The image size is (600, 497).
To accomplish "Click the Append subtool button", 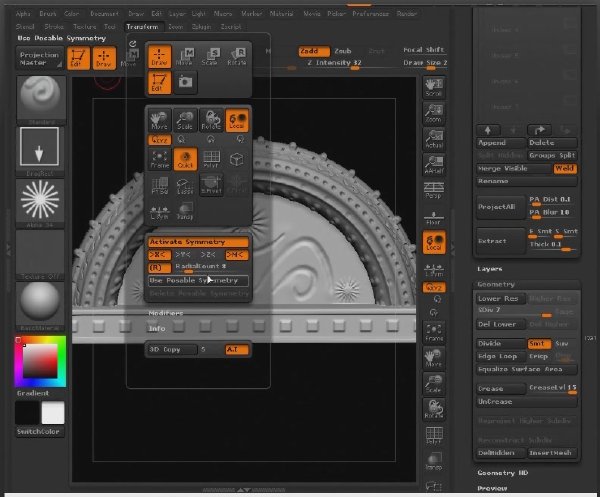I will (501, 143).
